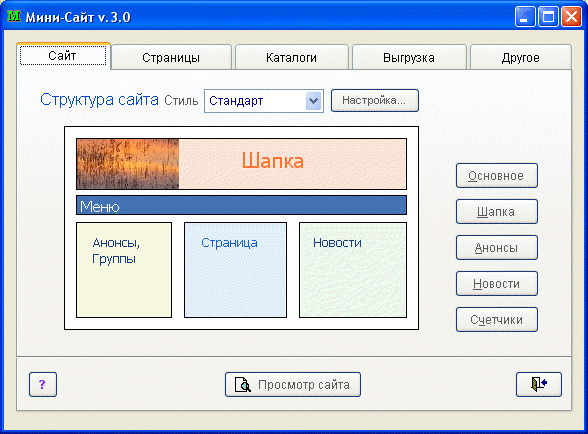Open the Стиль dropdown arrow

(314, 101)
